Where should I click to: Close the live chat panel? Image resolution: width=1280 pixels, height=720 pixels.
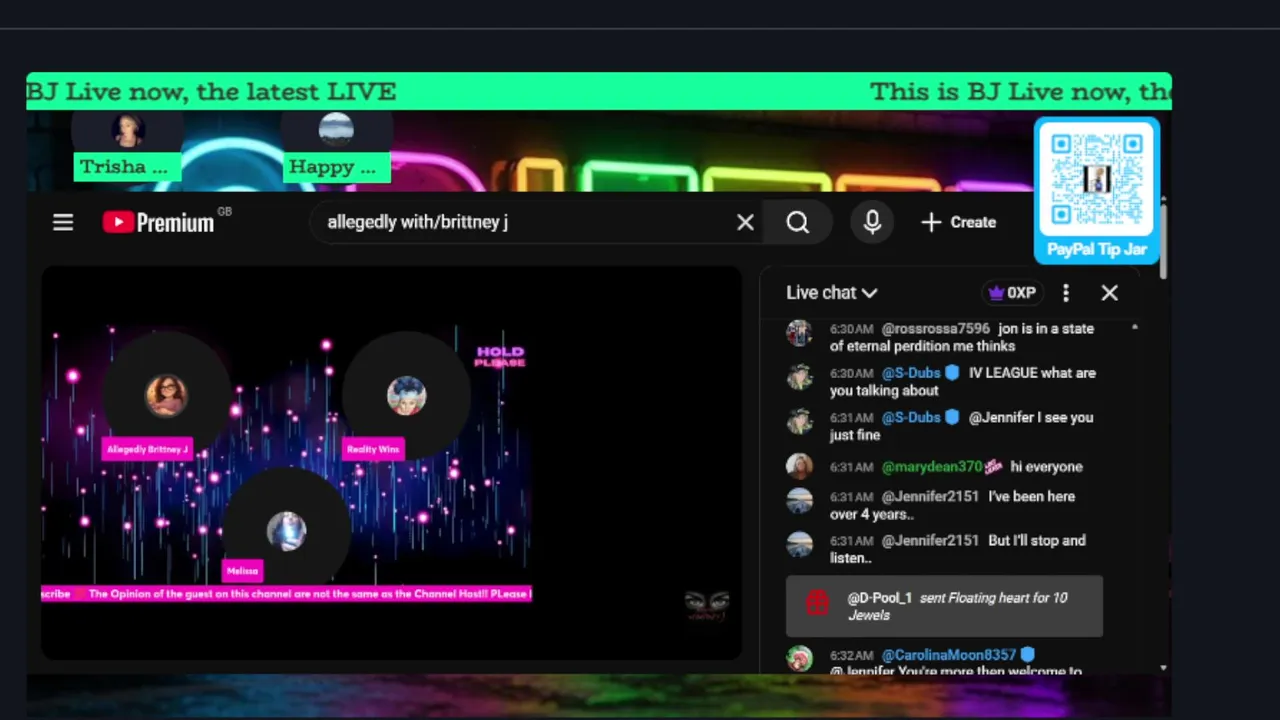click(1109, 293)
